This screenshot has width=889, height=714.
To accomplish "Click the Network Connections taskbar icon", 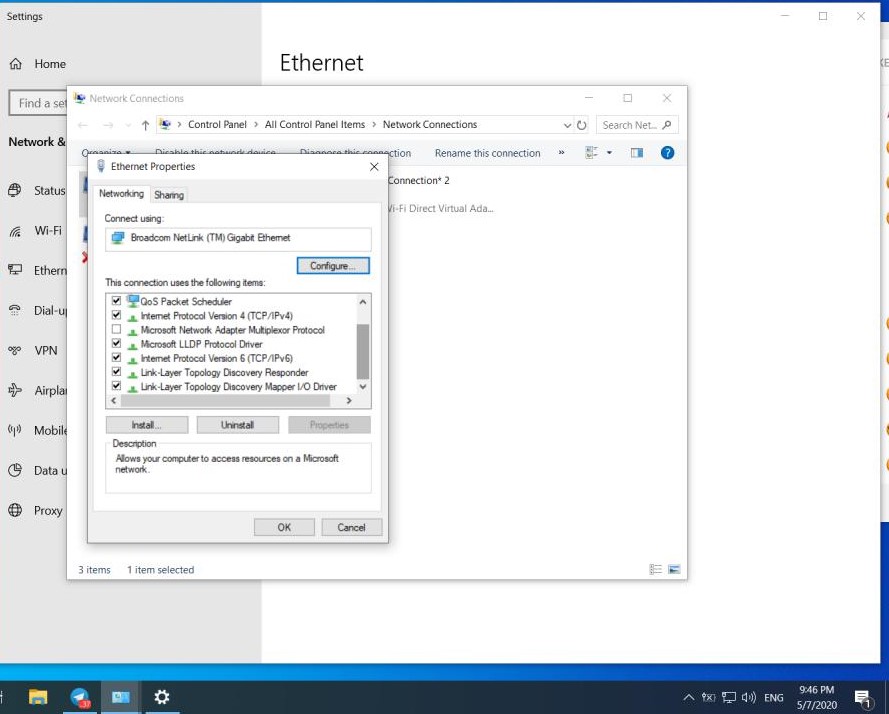I will pos(121,697).
